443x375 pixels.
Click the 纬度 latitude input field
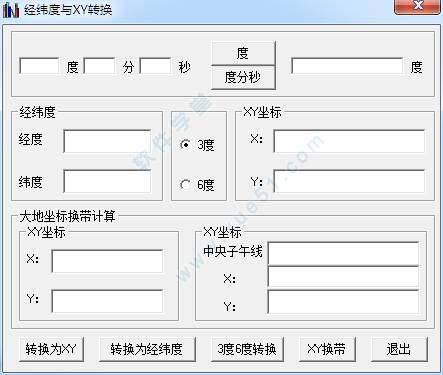[107, 181]
